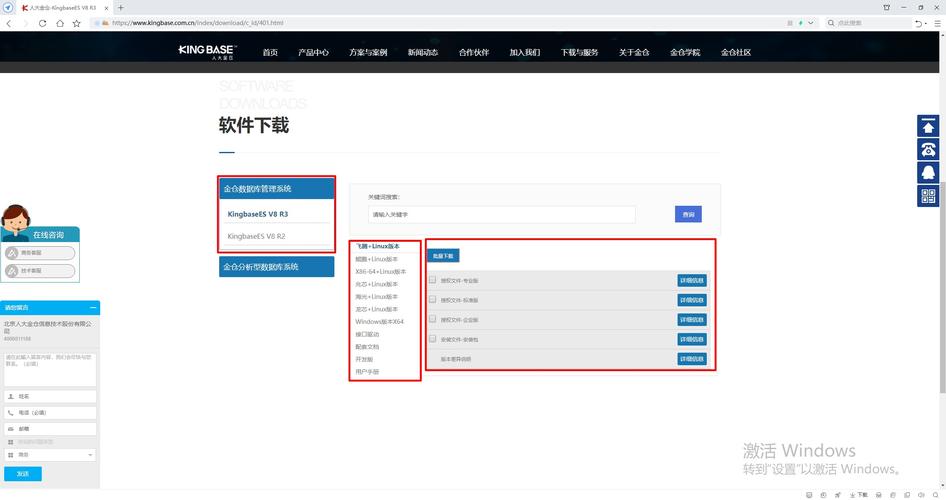Image resolution: width=946 pixels, height=500 pixels.
Task: Click the 技术客服 chat button
Action: click(40, 271)
